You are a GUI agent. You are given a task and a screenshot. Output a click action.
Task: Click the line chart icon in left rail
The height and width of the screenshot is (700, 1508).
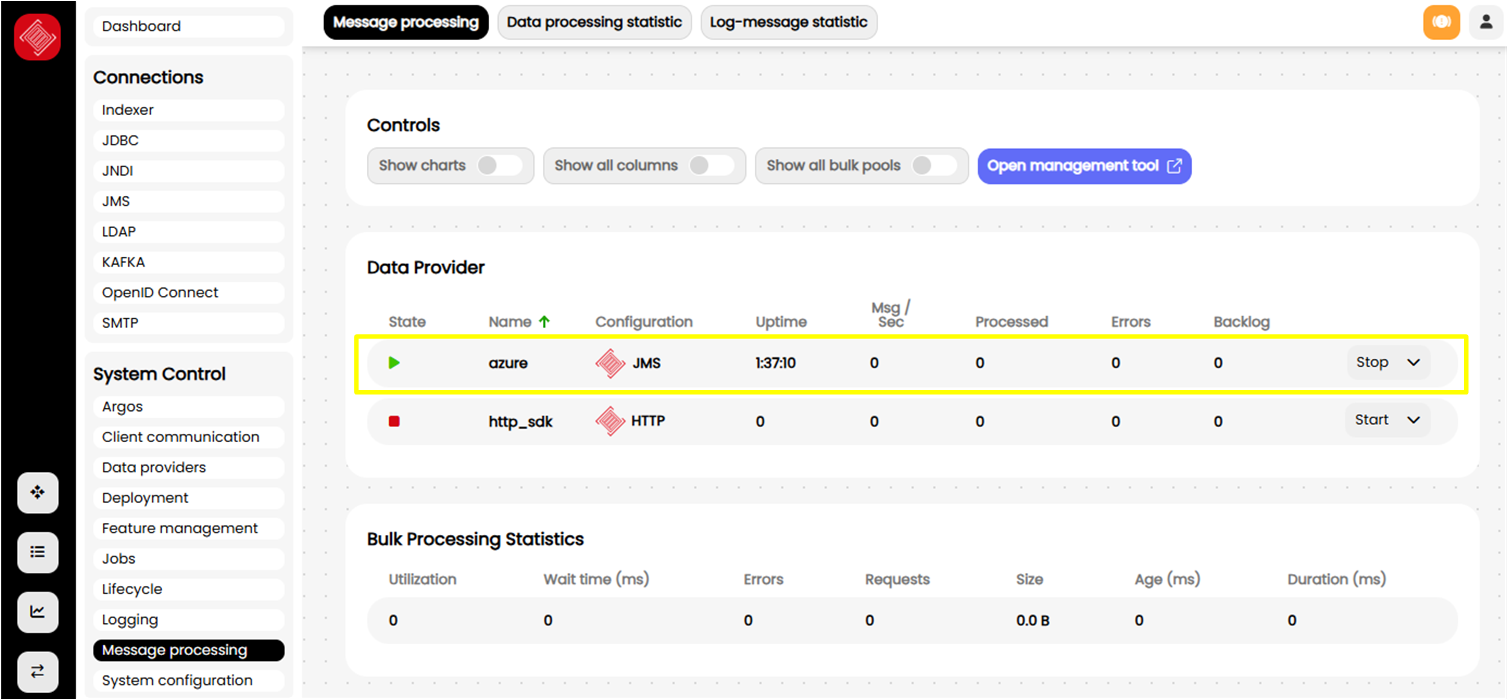[x=38, y=612]
